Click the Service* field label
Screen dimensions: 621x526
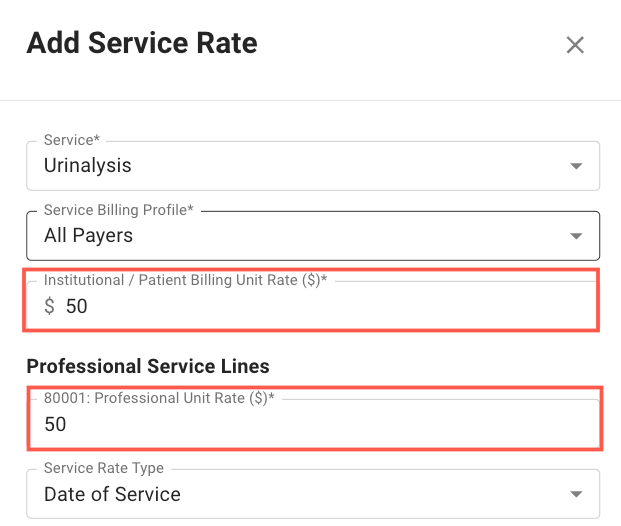click(x=72, y=140)
